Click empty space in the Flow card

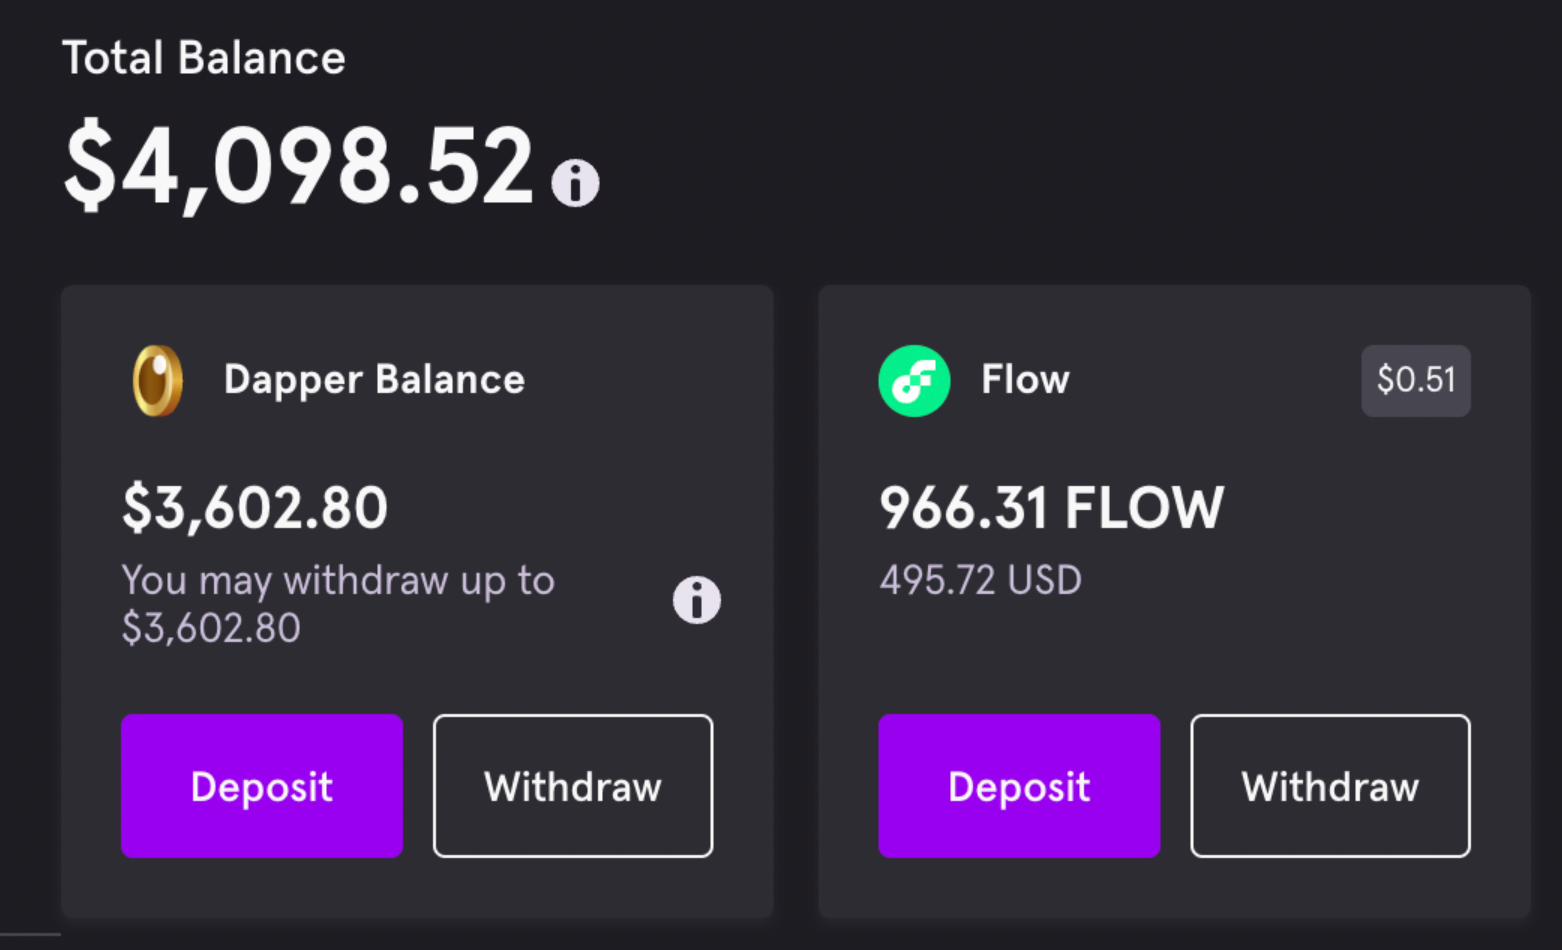tap(1300, 620)
